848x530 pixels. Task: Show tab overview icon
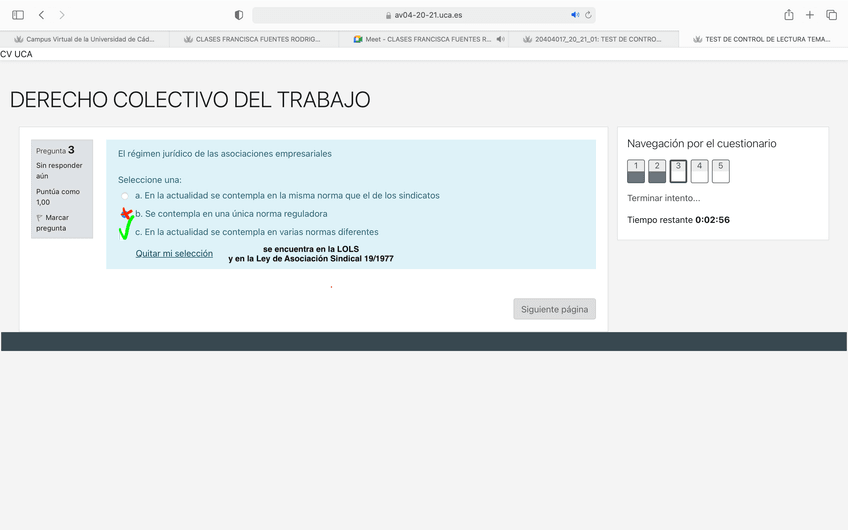pos(831,15)
